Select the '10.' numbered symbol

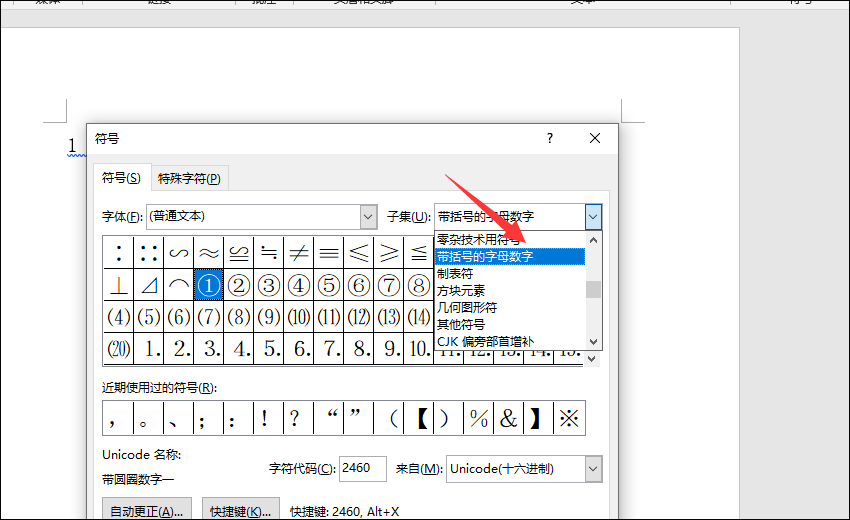pyautogui.click(x=418, y=349)
